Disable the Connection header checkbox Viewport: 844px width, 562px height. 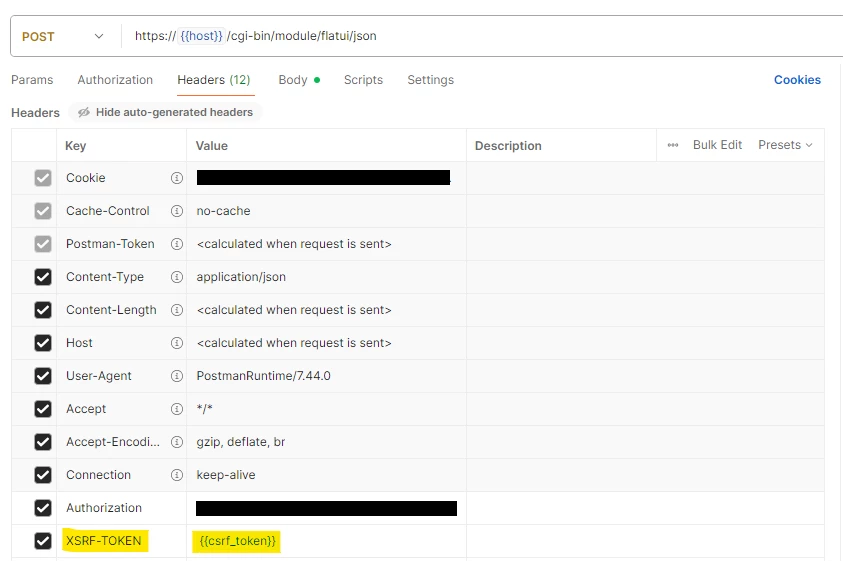[43, 475]
